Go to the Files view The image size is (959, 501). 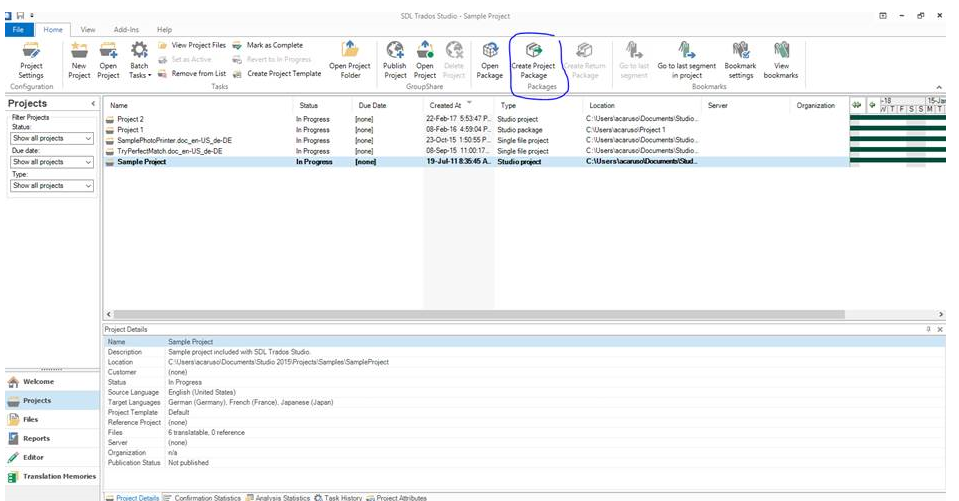click(52, 420)
